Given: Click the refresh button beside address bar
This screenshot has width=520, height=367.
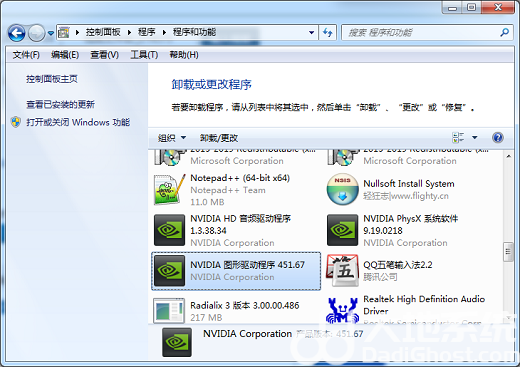Looking at the screenshot, I should coord(328,32).
